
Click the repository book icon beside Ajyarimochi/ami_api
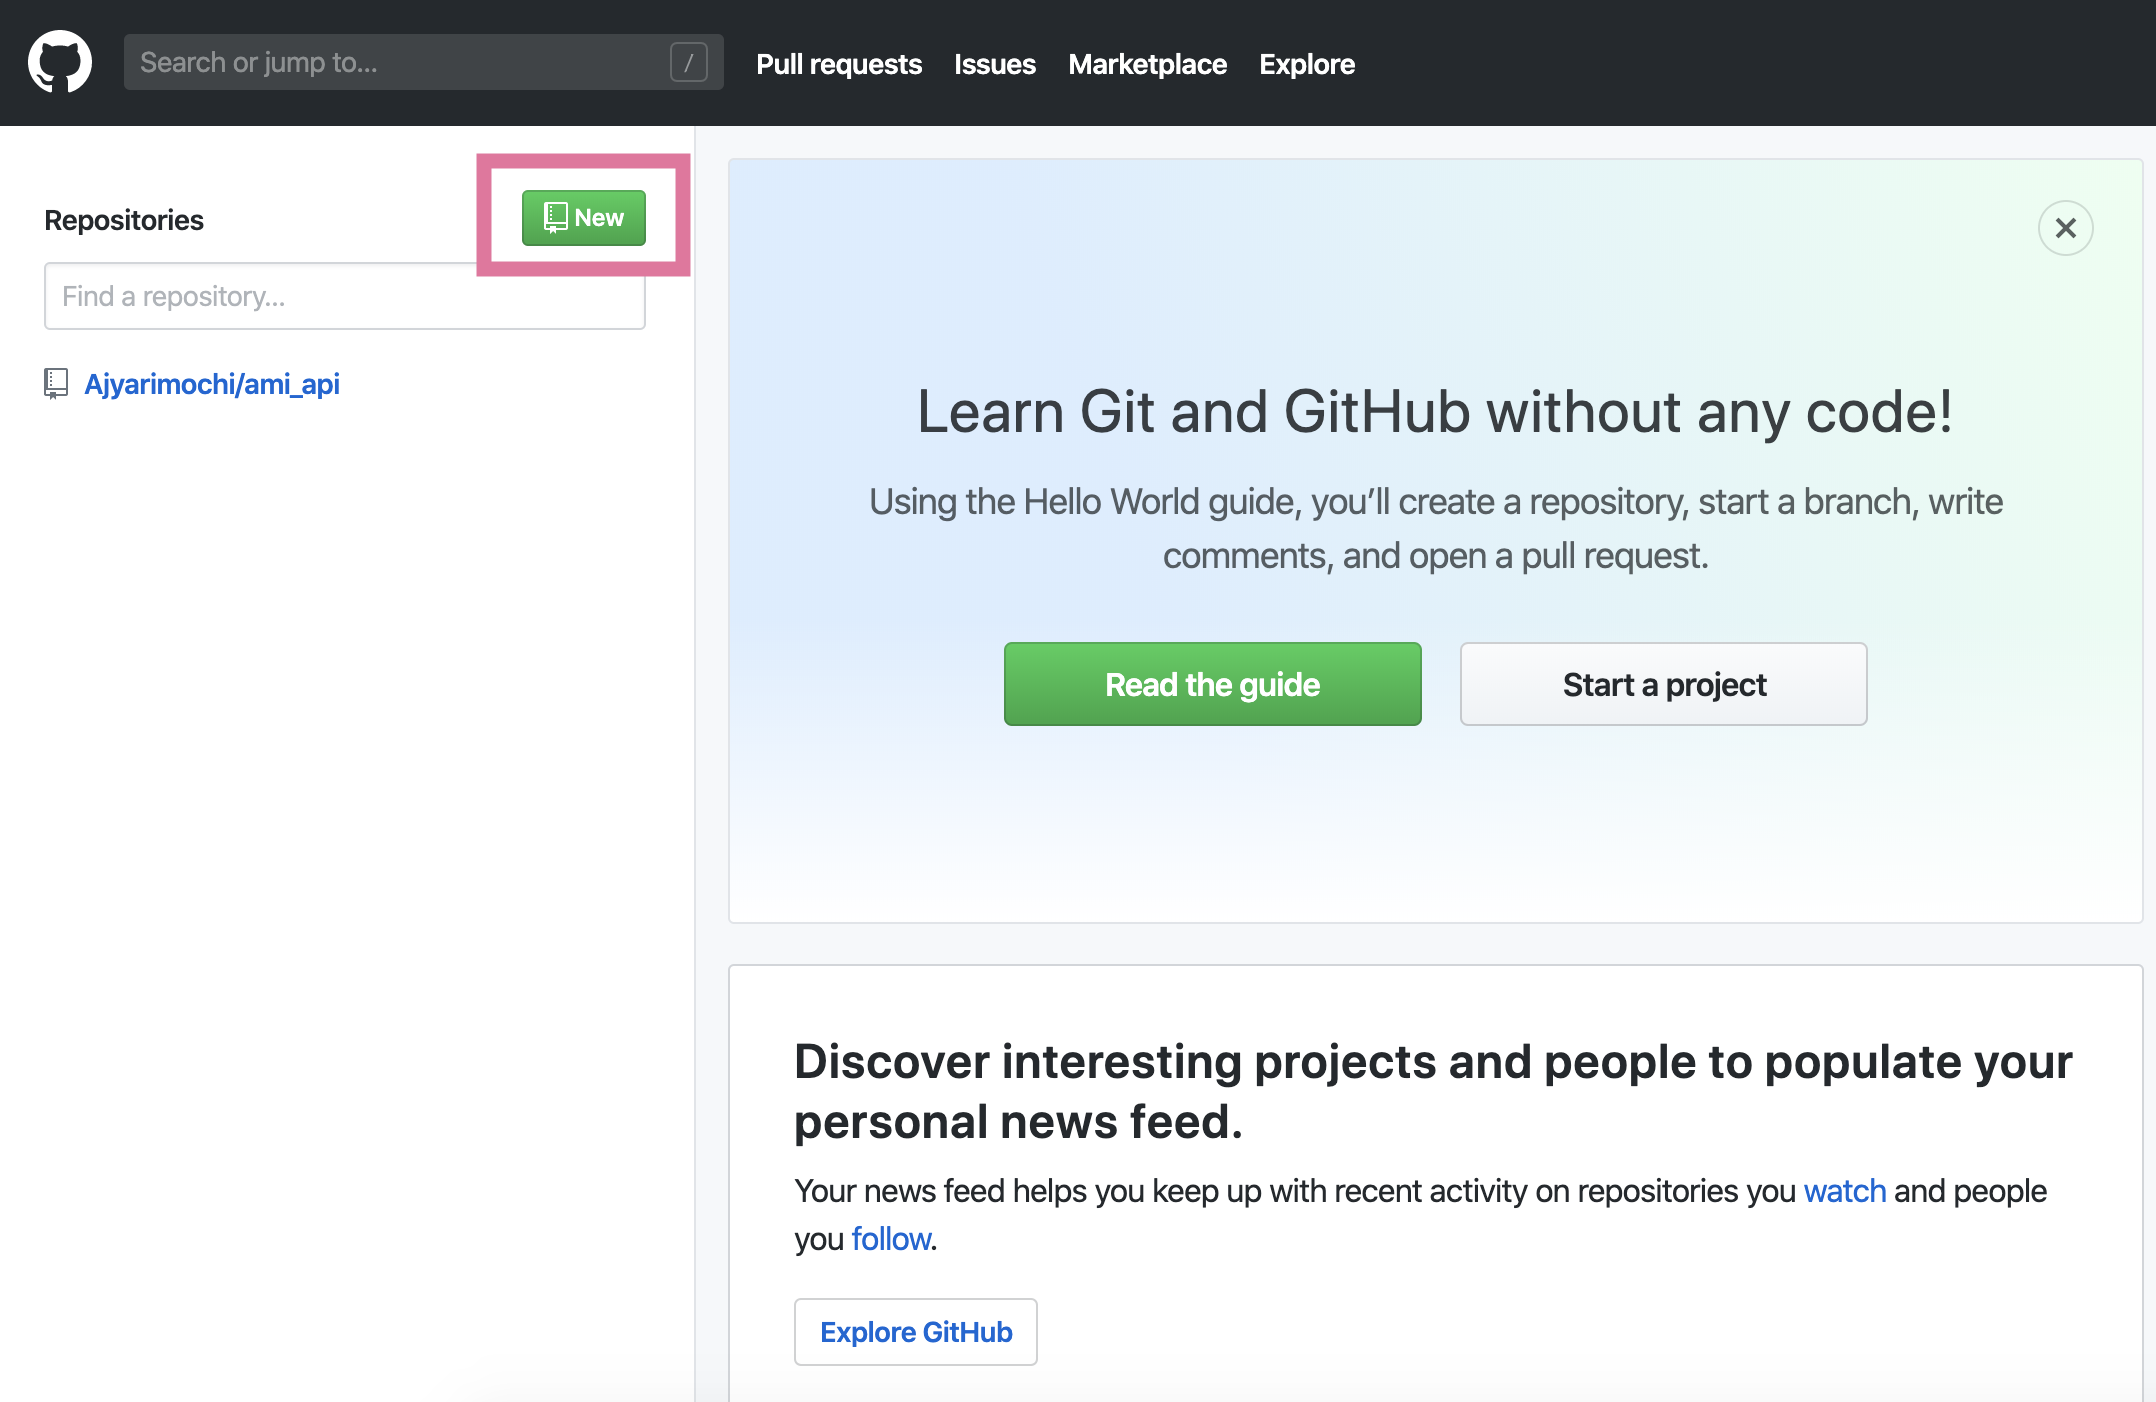[x=56, y=382]
